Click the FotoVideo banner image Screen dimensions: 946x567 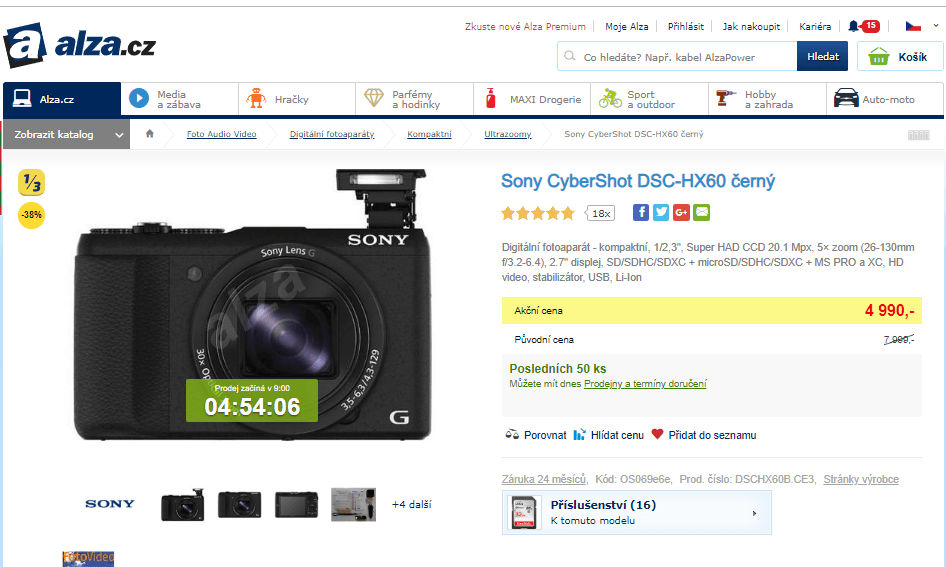pos(88,559)
